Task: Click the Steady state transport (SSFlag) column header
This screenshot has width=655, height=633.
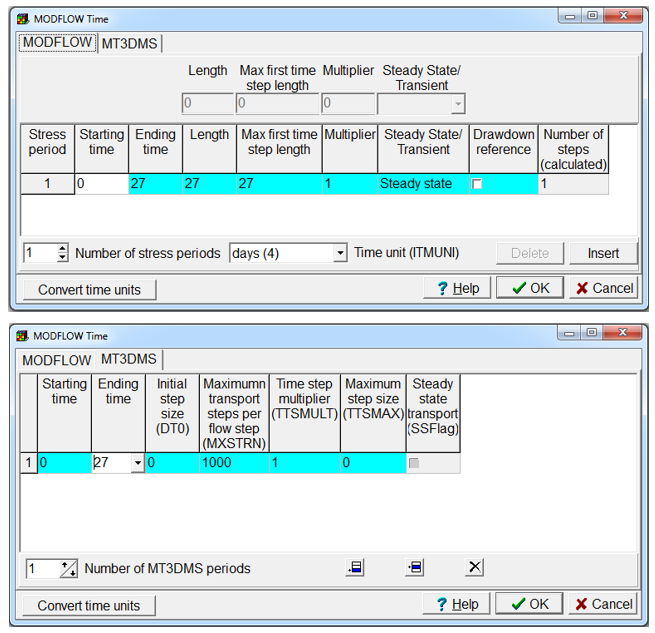Action: (433, 413)
